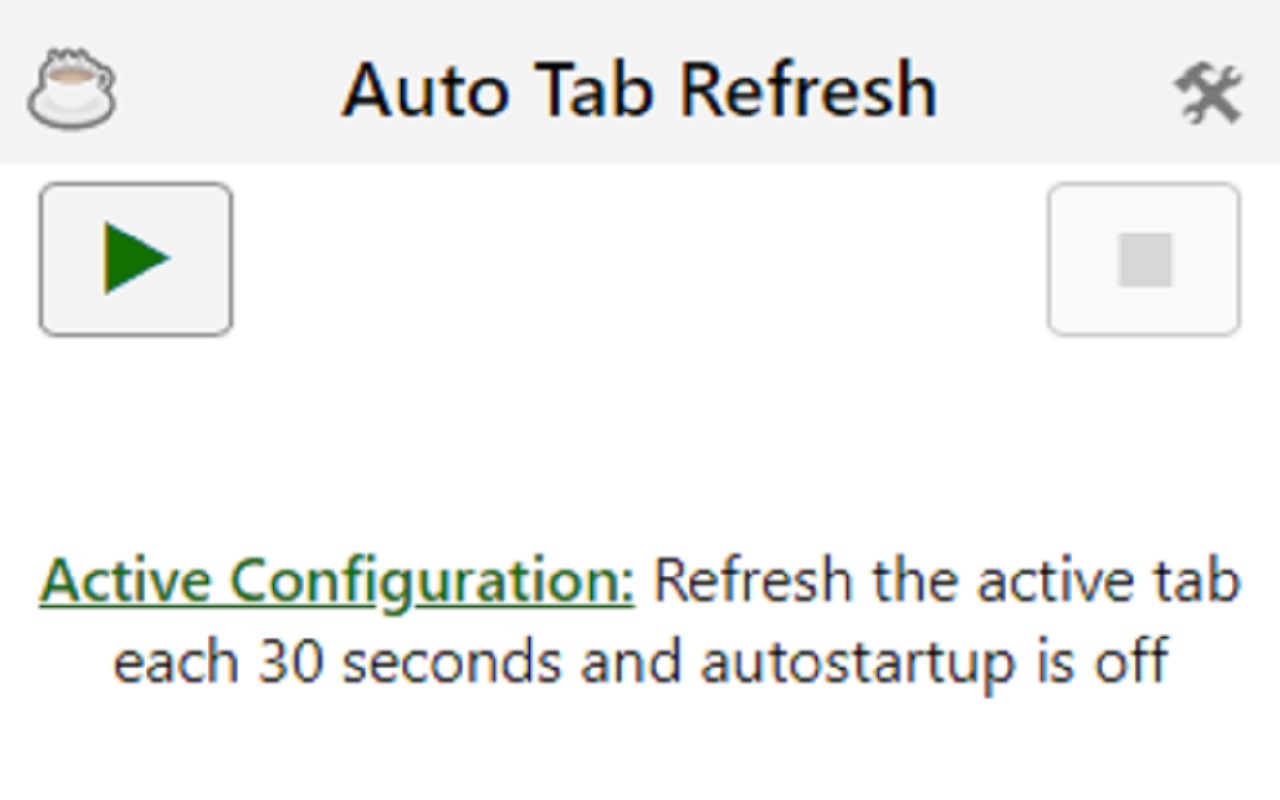Start auto refresh with the green play button
This screenshot has height=800, width=1280.
pos(136,259)
